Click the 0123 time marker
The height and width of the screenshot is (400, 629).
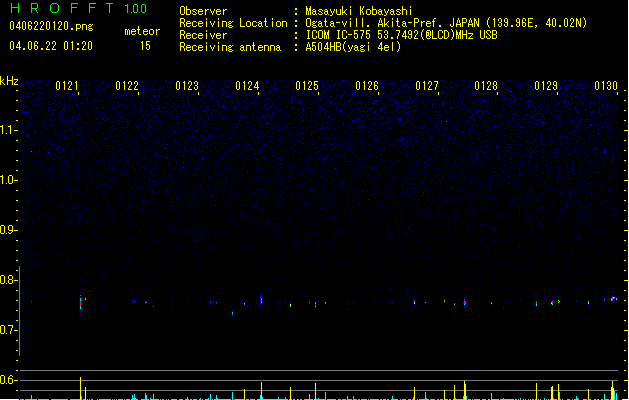click(187, 86)
